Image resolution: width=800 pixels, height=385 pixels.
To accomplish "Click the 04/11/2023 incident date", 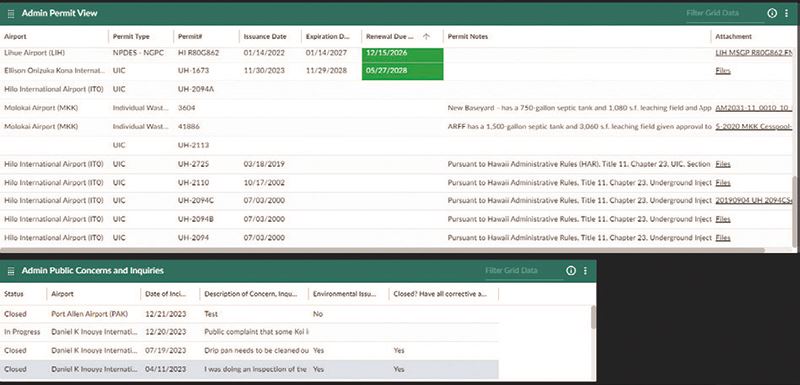I will point(165,369).
